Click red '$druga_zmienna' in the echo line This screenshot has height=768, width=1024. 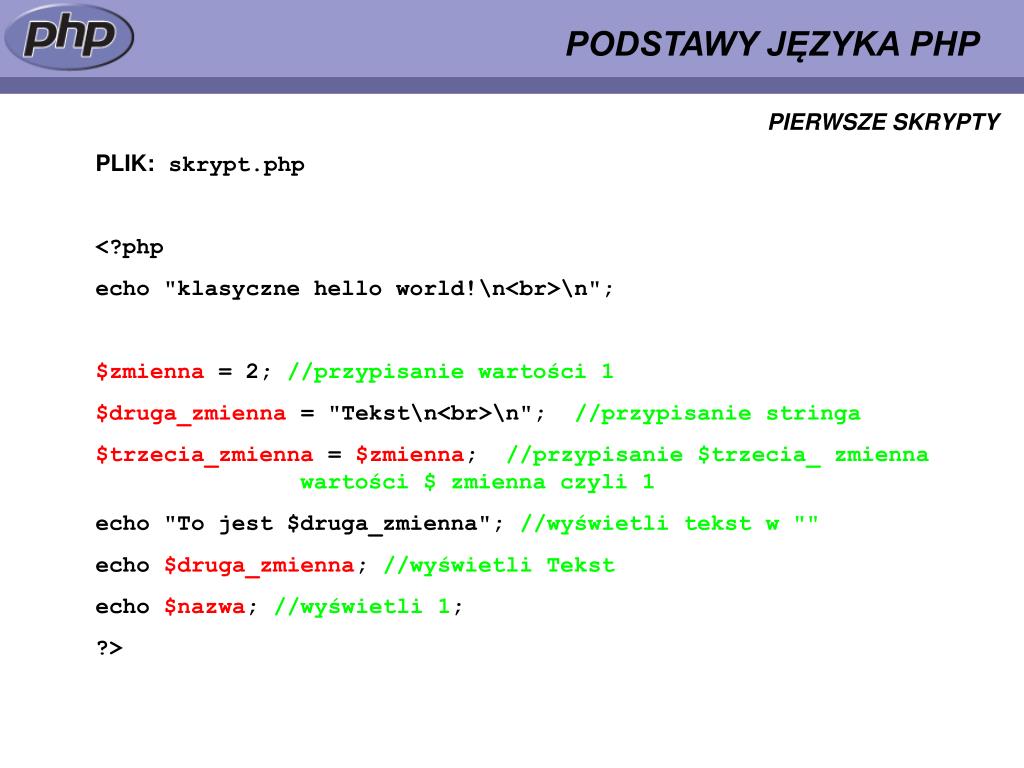click(x=259, y=566)
